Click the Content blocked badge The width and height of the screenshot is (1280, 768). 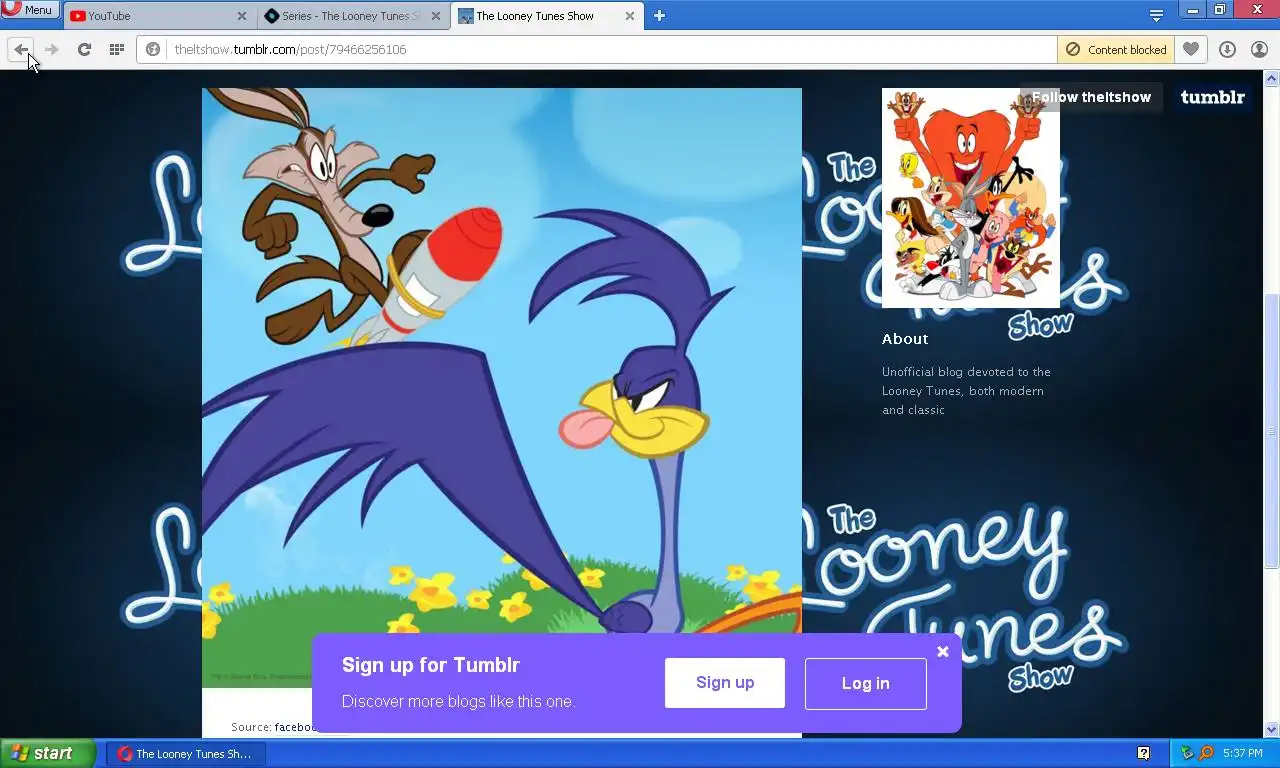(1116, 49)
